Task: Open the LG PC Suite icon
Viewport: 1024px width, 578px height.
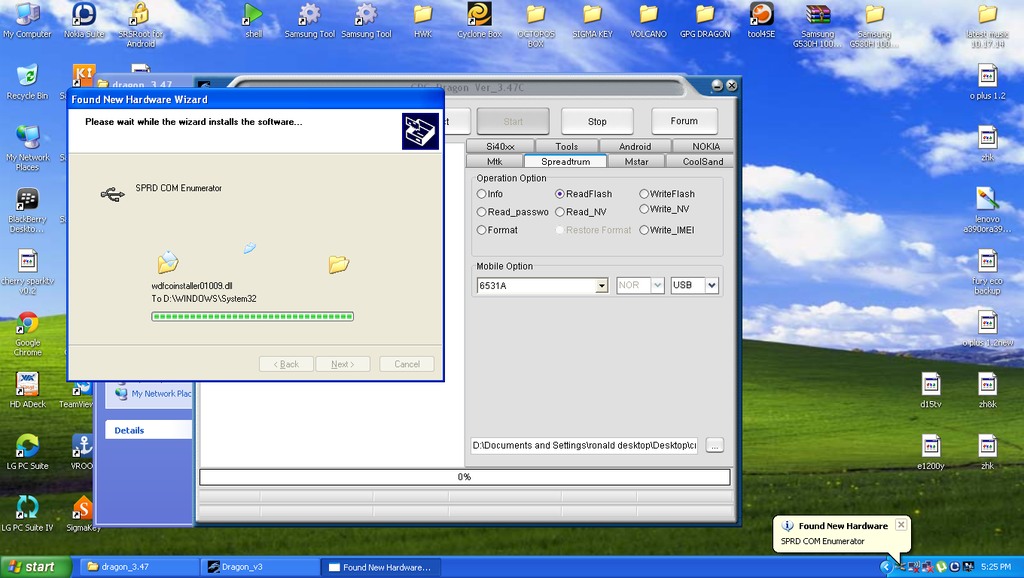Action: pos(27,446)
